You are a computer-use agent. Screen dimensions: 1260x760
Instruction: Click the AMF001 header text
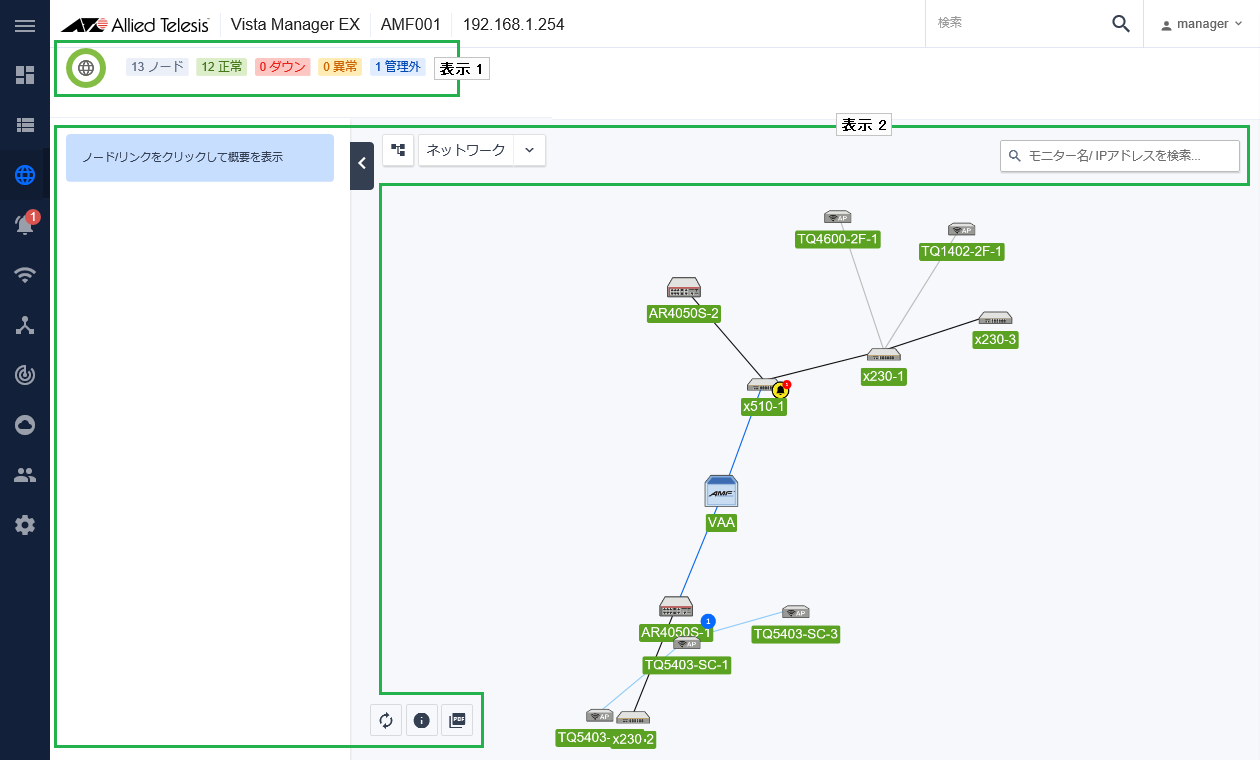[409, 24]
